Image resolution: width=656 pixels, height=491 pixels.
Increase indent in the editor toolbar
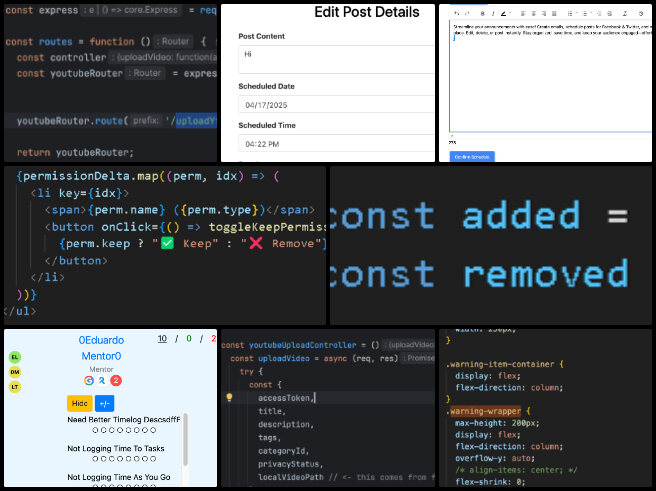coord(610,13)
